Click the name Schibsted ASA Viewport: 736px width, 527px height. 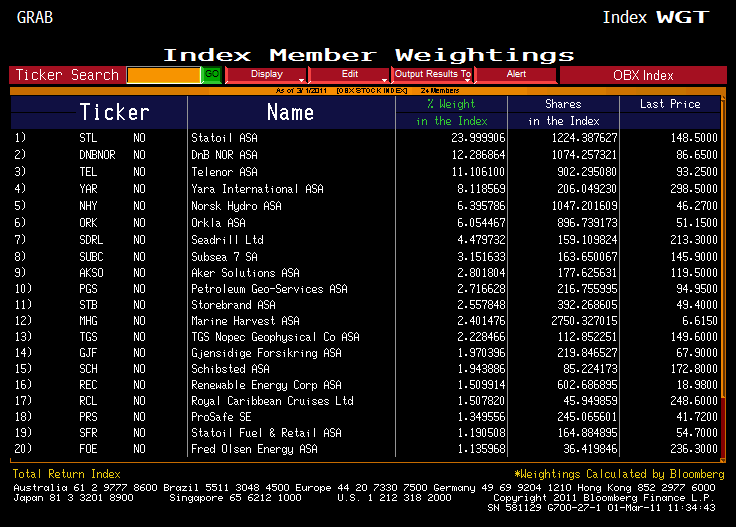(230, 369)
